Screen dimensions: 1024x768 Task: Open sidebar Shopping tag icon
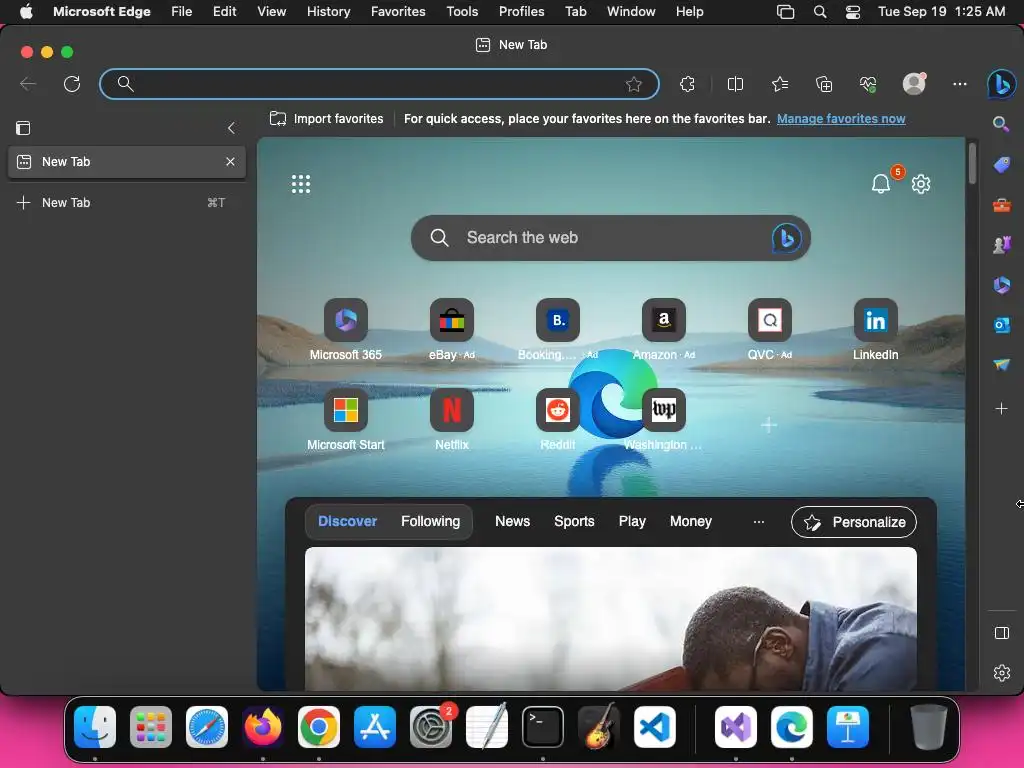pyautogui.click(x=1001, y=164)
